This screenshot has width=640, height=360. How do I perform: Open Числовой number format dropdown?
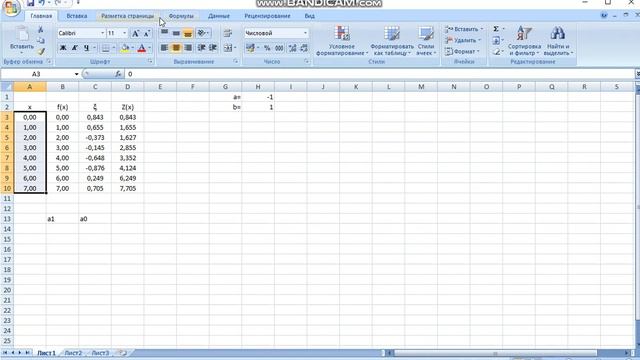coord(305,33)
